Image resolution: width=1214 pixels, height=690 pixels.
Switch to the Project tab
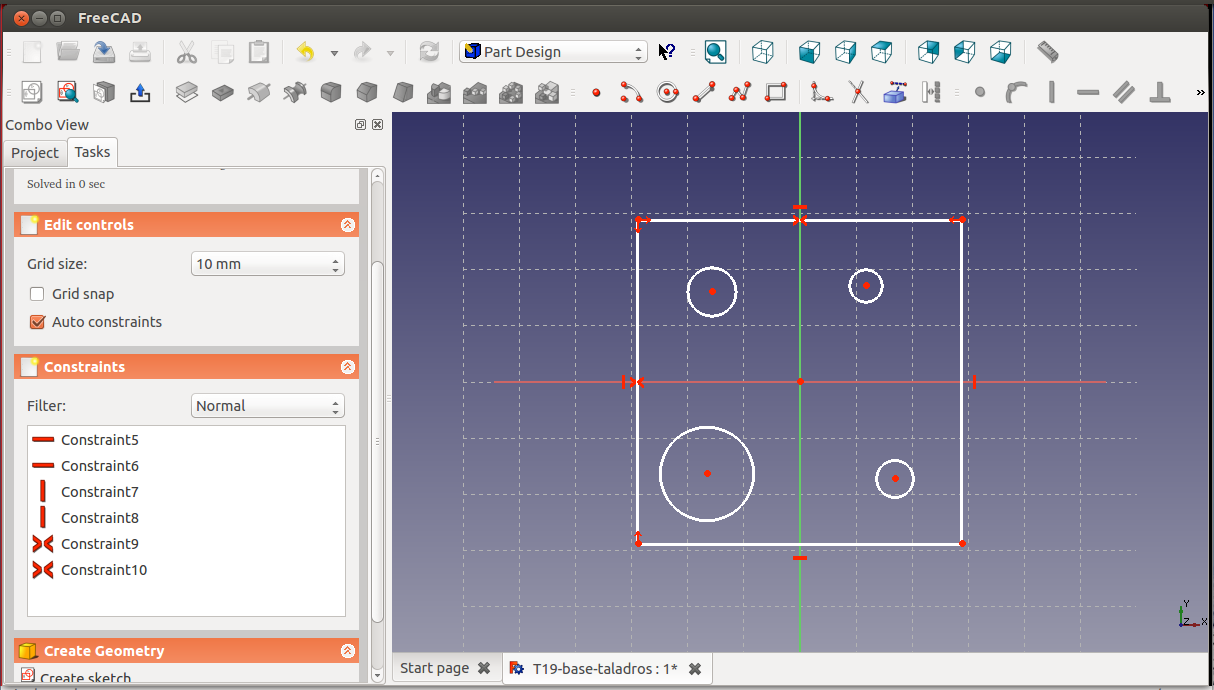(x=35, y=152)
